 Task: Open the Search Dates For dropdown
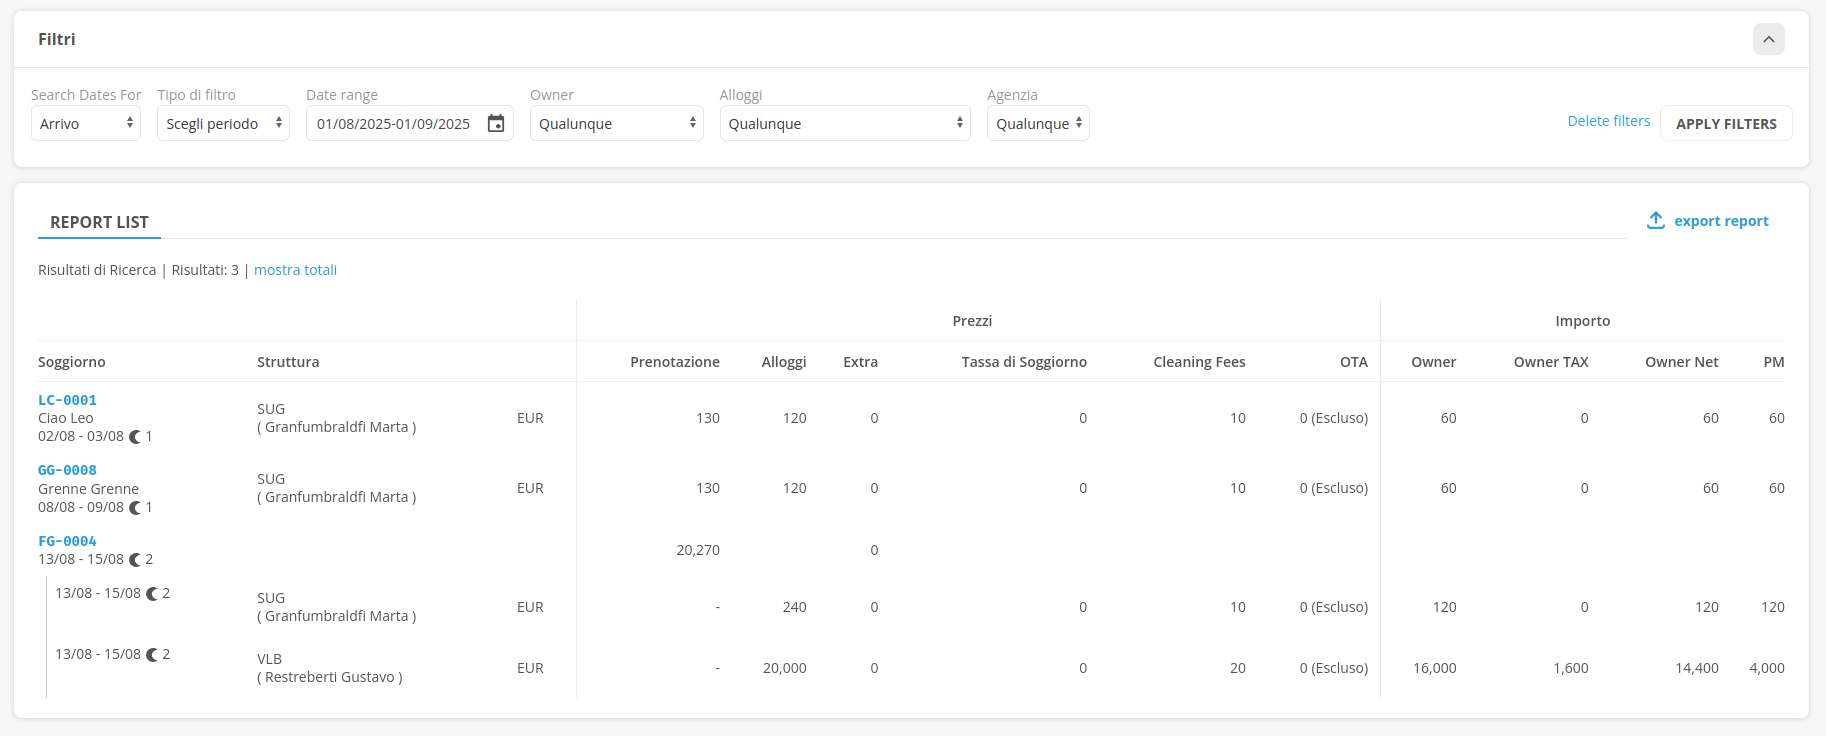[x=86, y=124]
